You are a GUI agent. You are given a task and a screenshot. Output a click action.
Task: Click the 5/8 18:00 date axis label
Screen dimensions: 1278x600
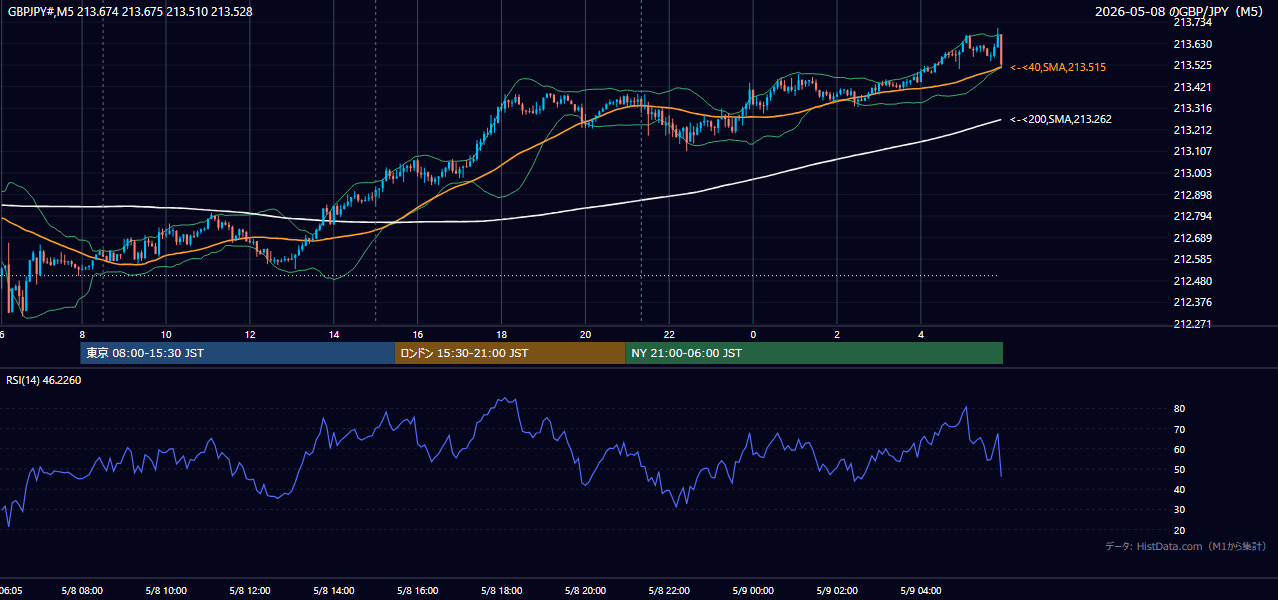point(502,591)
